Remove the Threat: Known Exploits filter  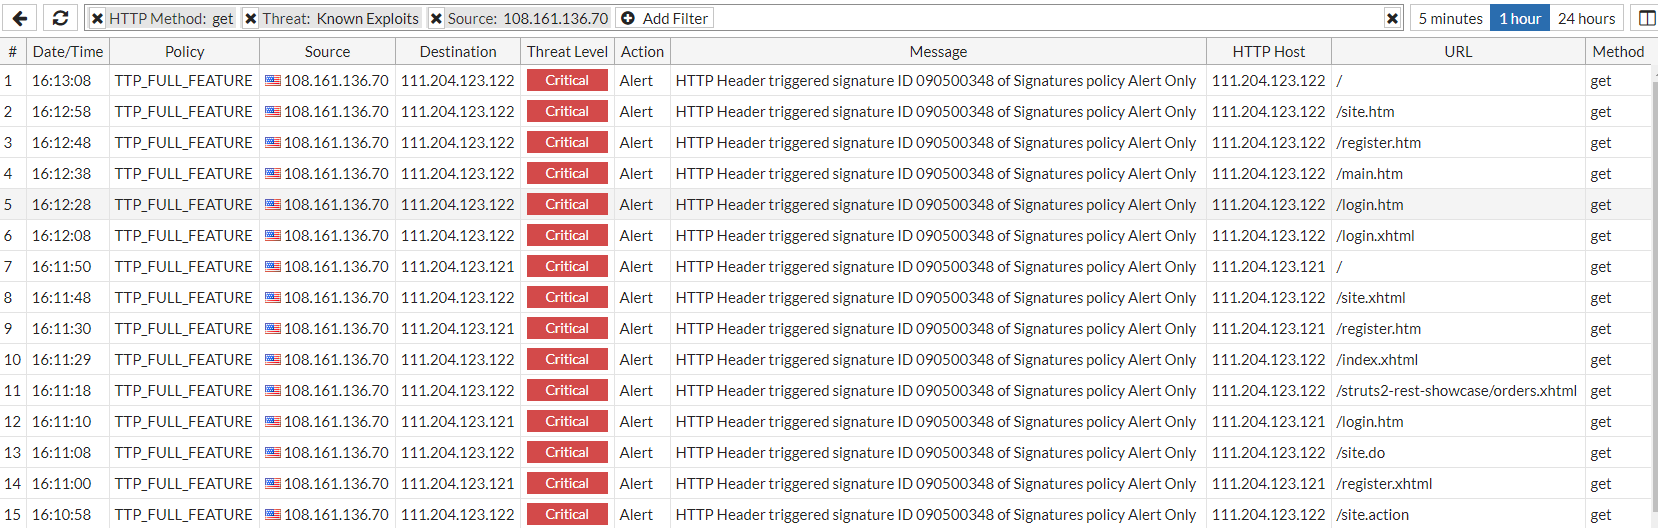point(251,18)
